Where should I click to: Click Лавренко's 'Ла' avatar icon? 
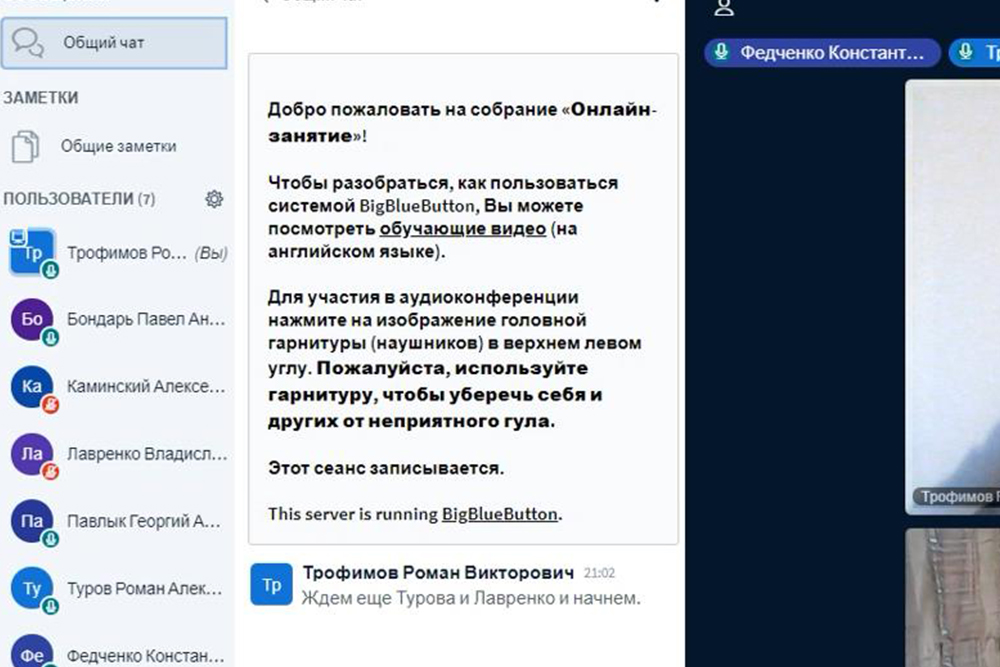[x=31, y=454]
